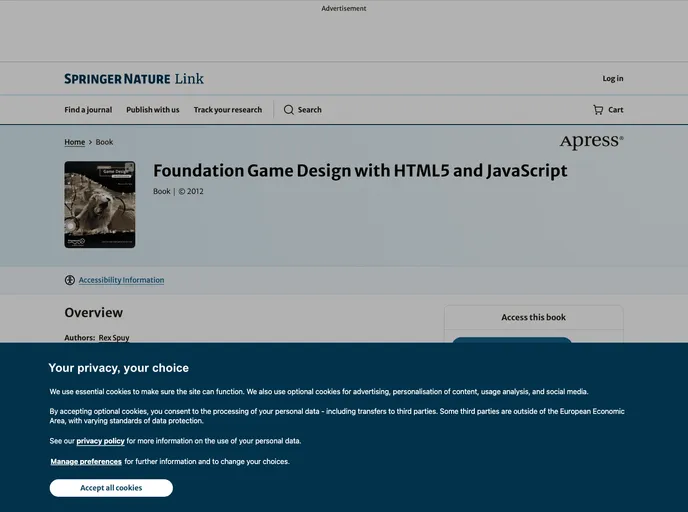This screenshot has height=512, width=688.
Task: Click the Overview heading
Action: [94, 312]
